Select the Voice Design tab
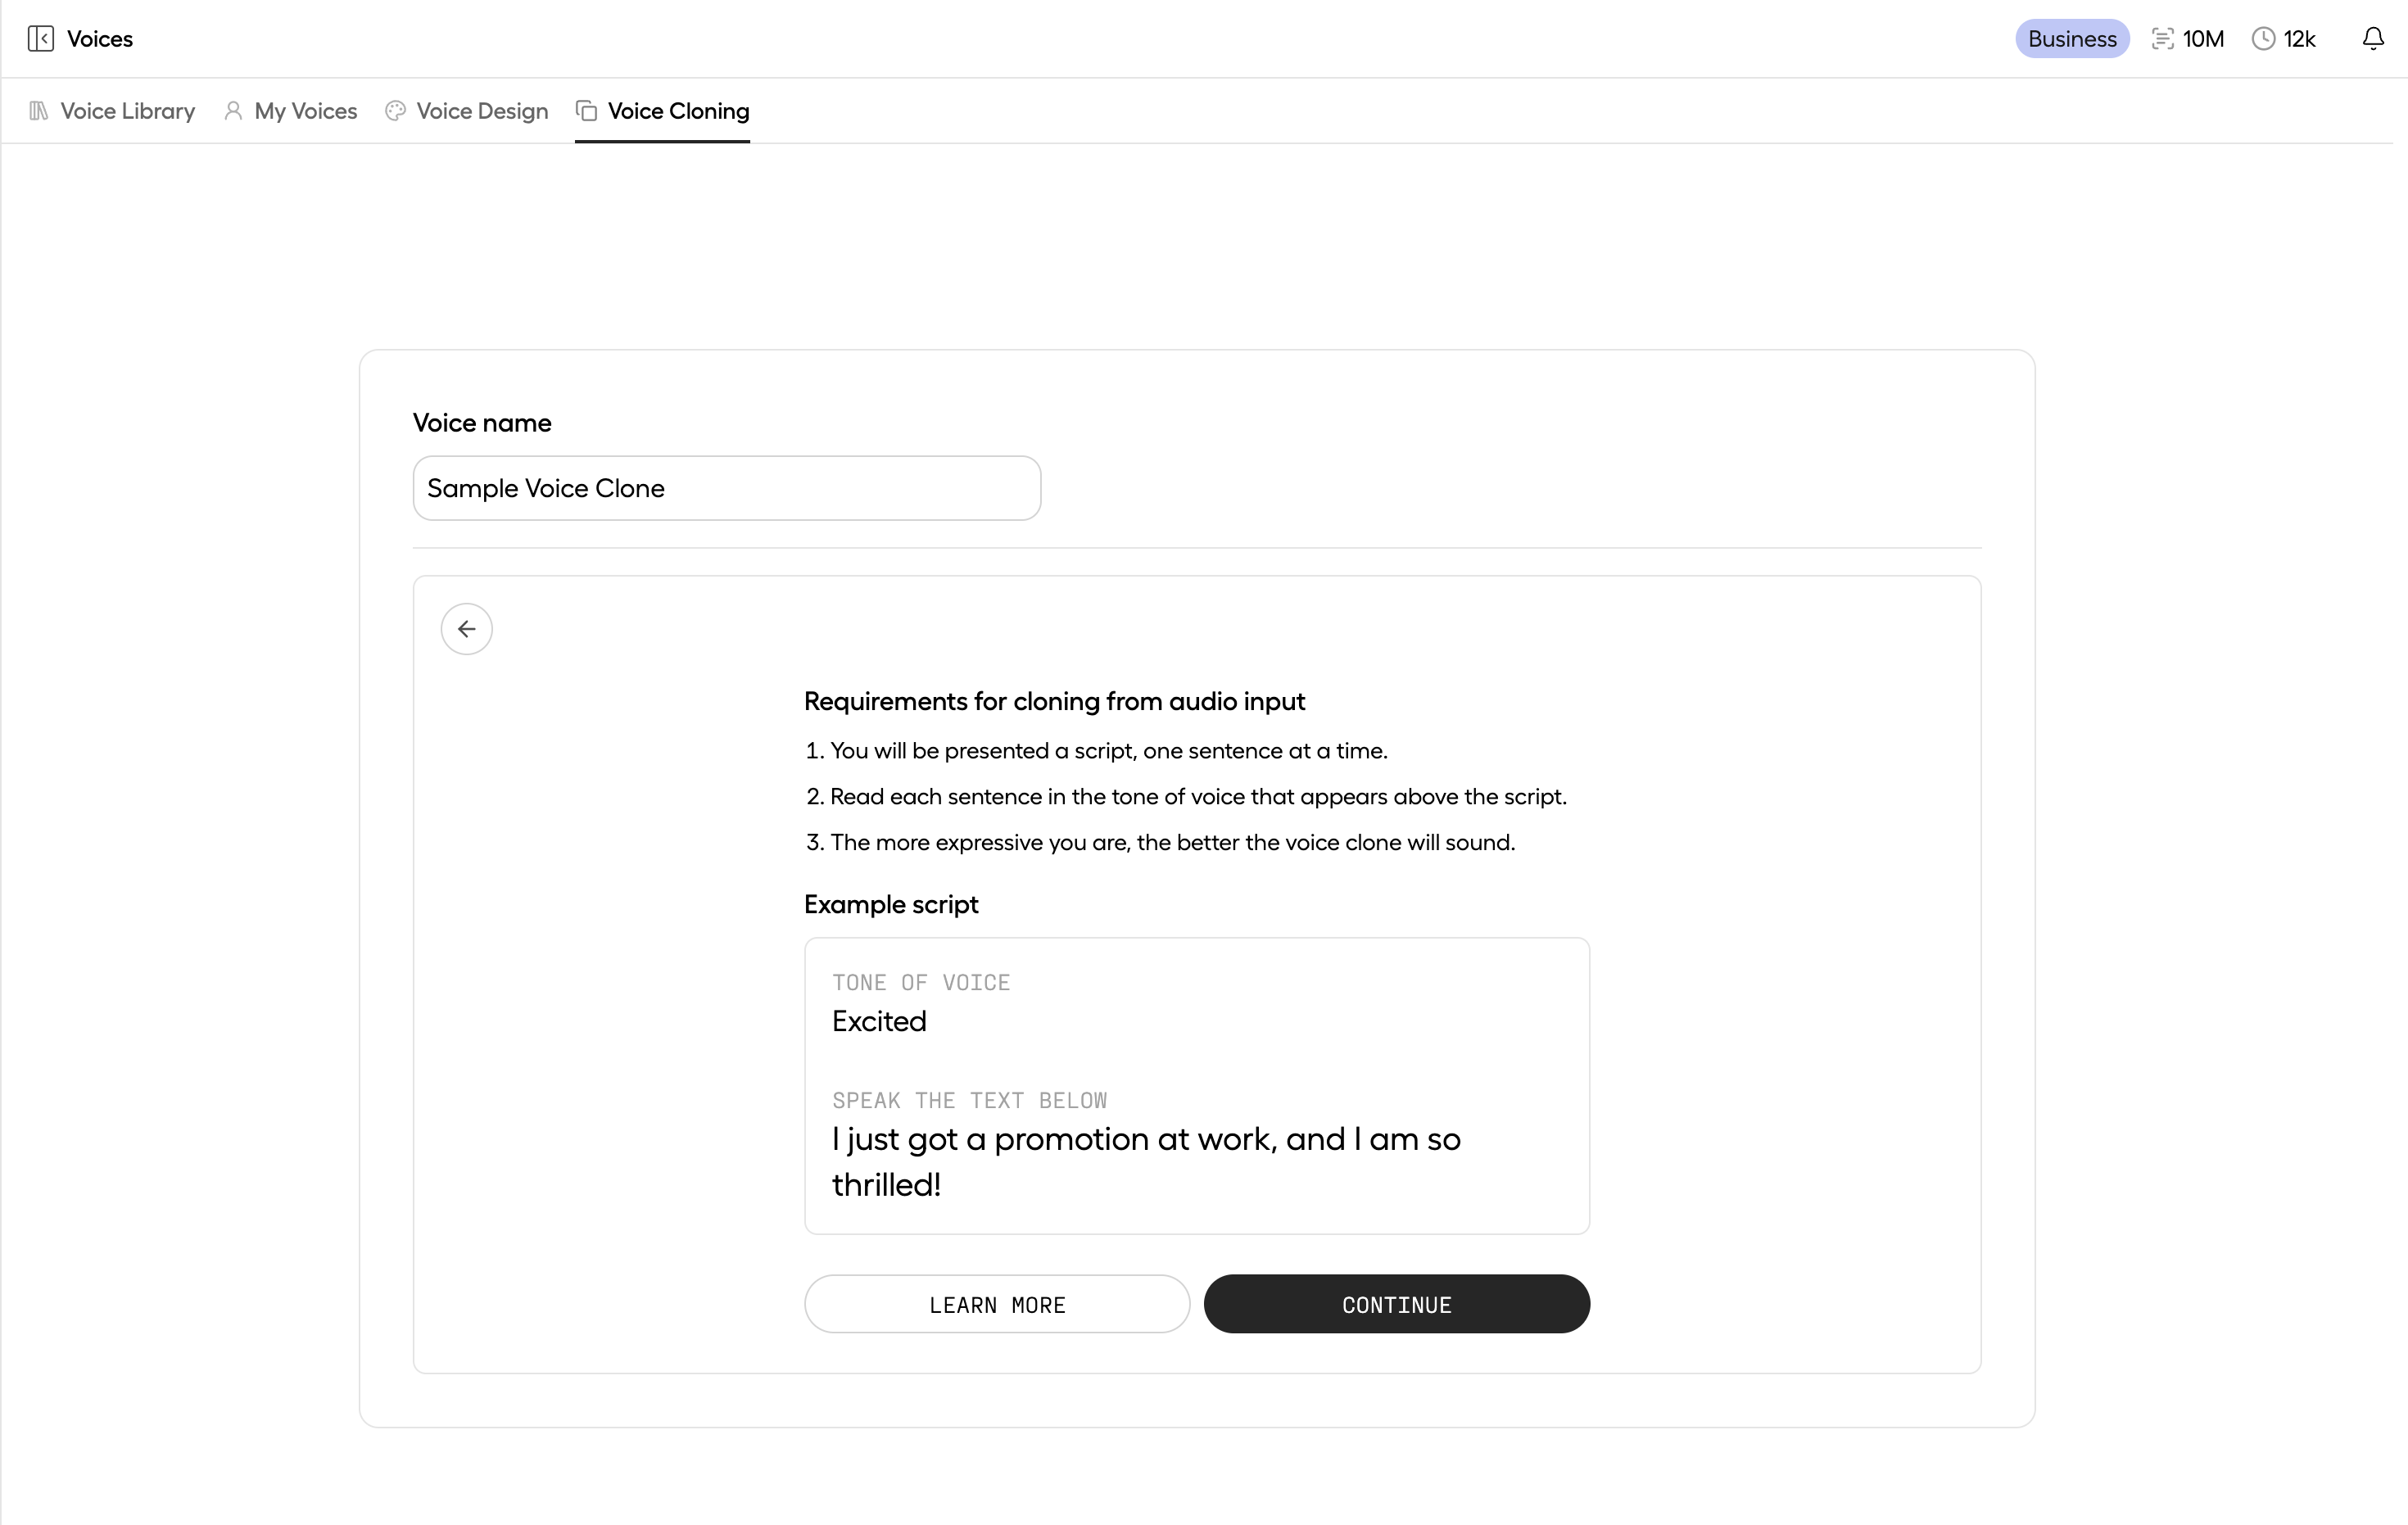Viewport: 2408px width, 1525px height. 482,111
